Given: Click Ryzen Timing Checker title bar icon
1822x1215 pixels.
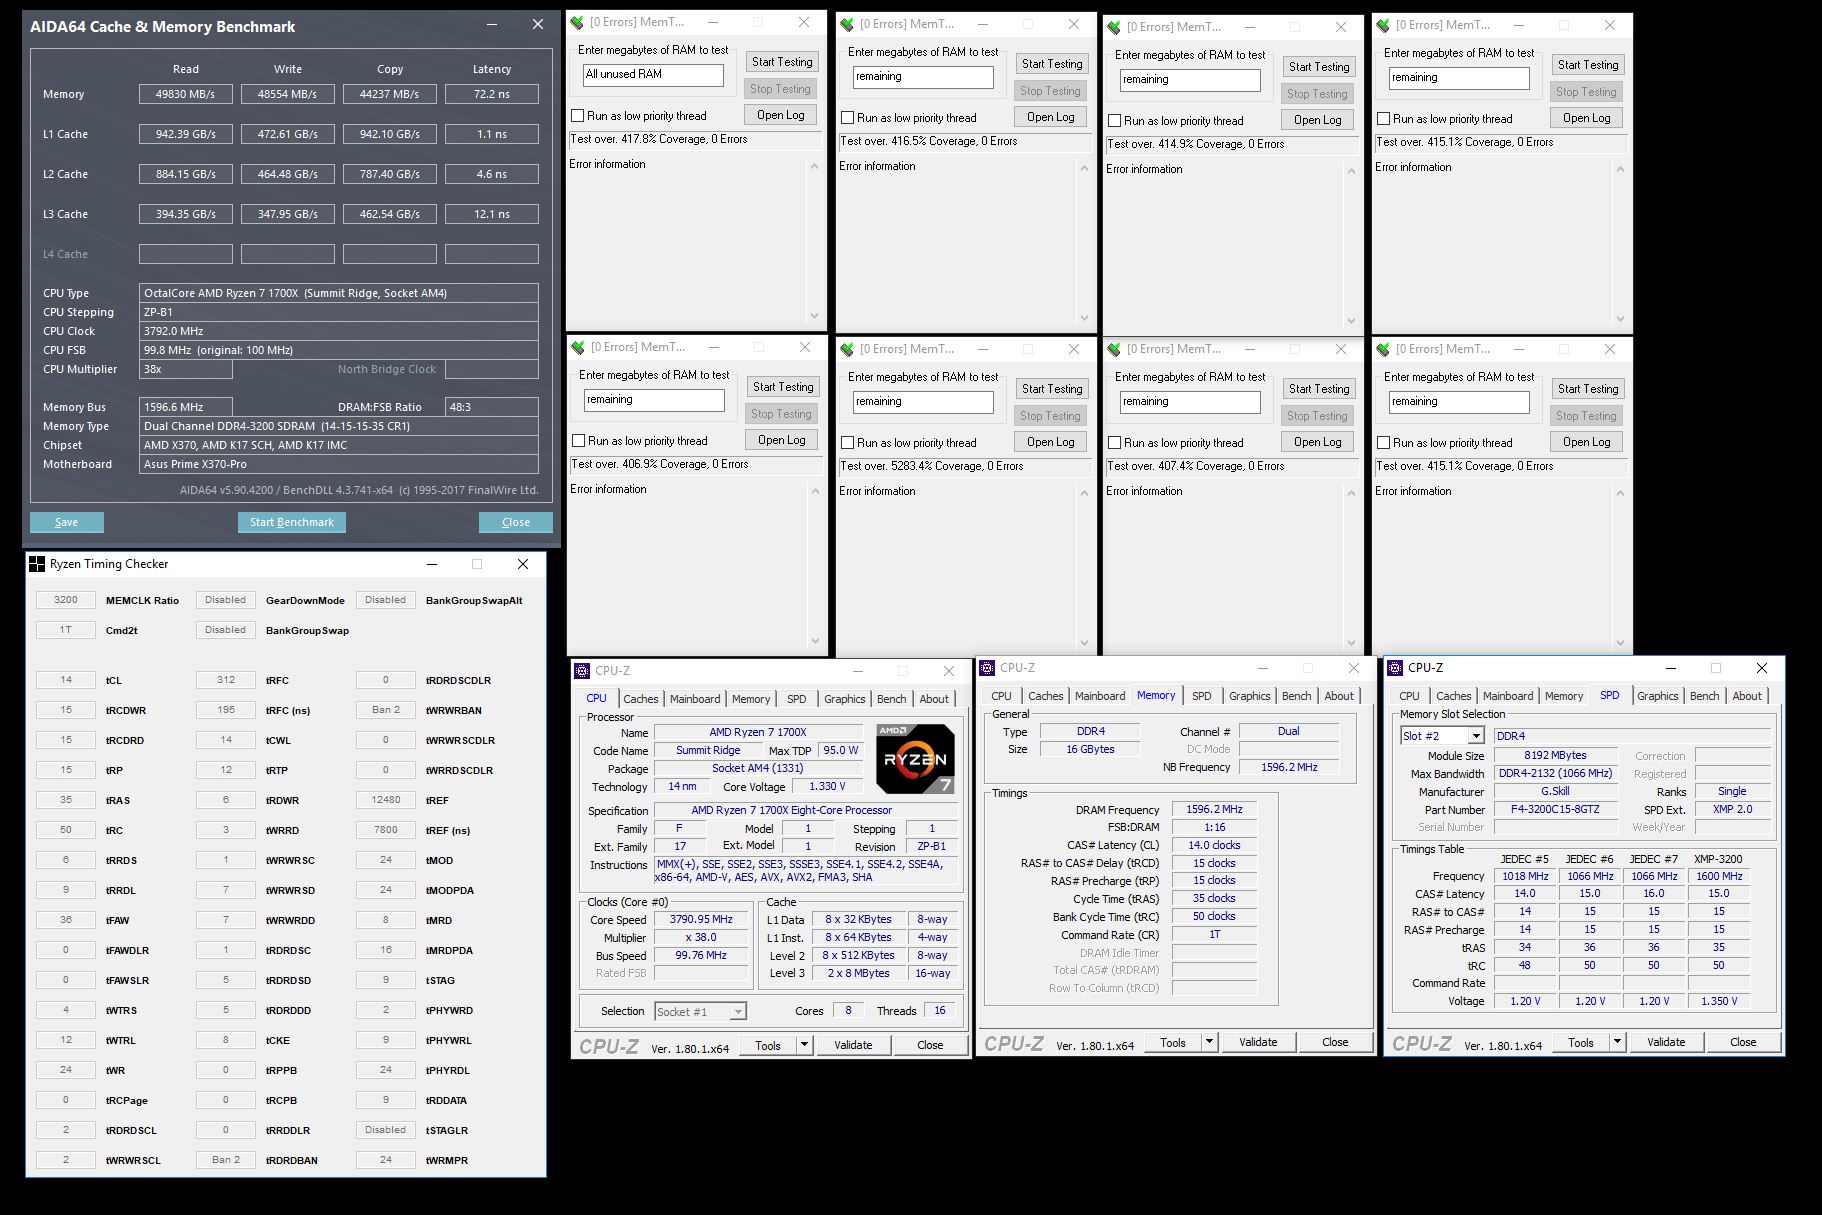Looking at the screenshot, I should 37,564.
